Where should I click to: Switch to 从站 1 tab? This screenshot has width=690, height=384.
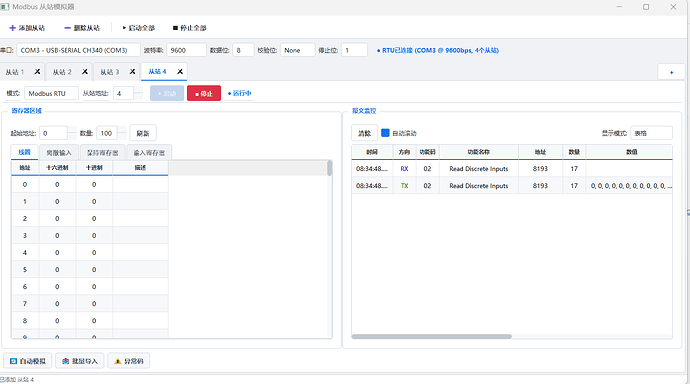(x=15, y=72)
